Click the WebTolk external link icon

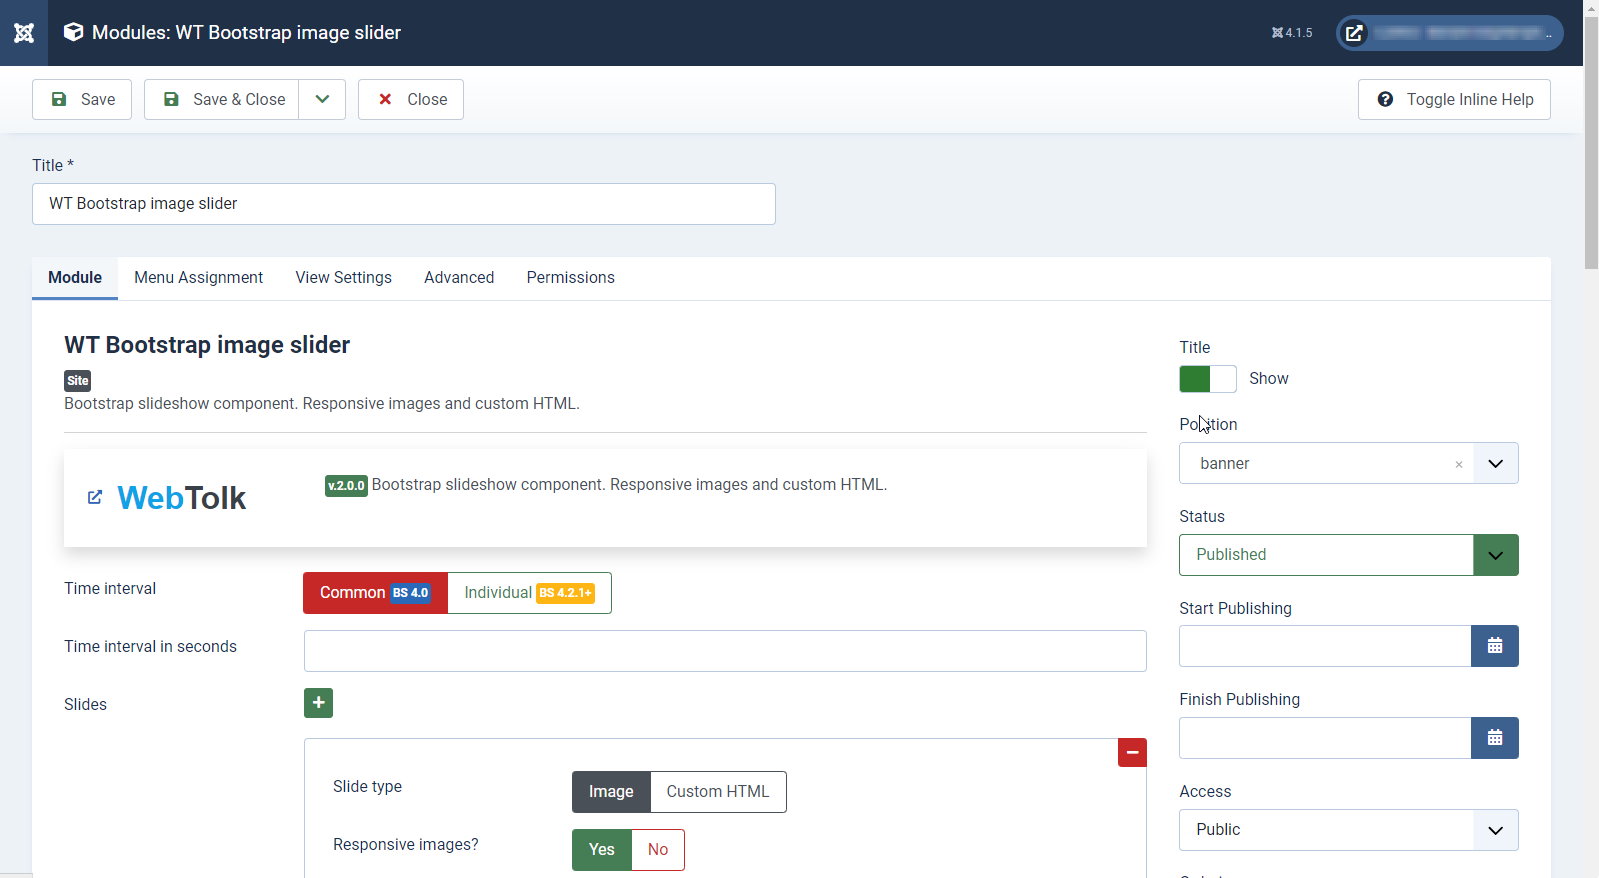coord(95,497)
